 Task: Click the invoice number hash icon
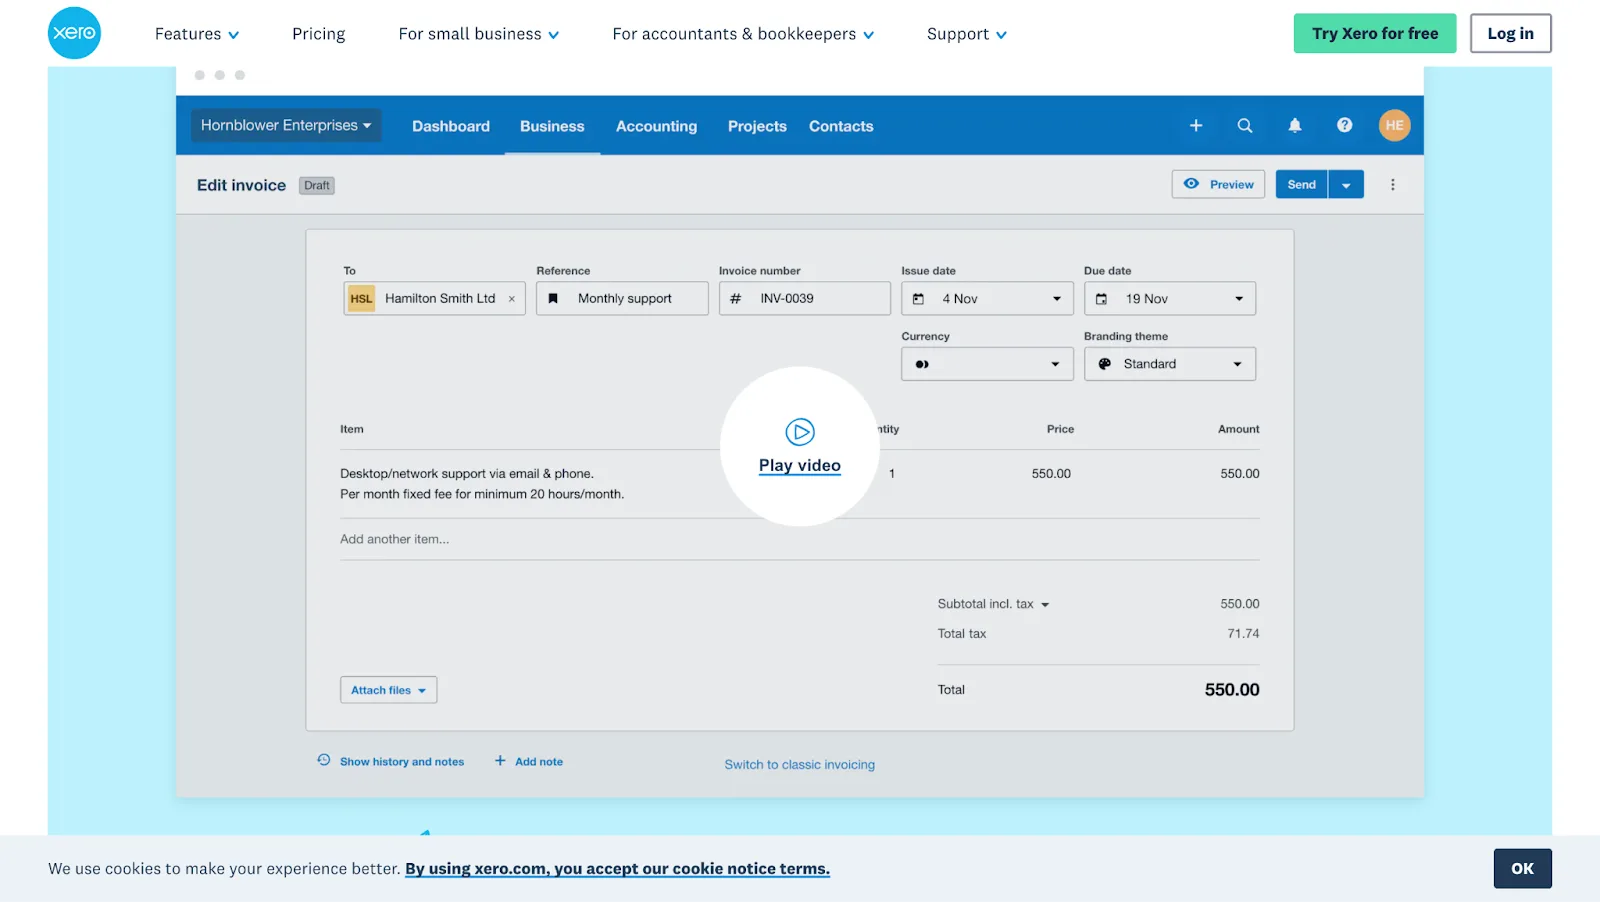tap(736, 299)
